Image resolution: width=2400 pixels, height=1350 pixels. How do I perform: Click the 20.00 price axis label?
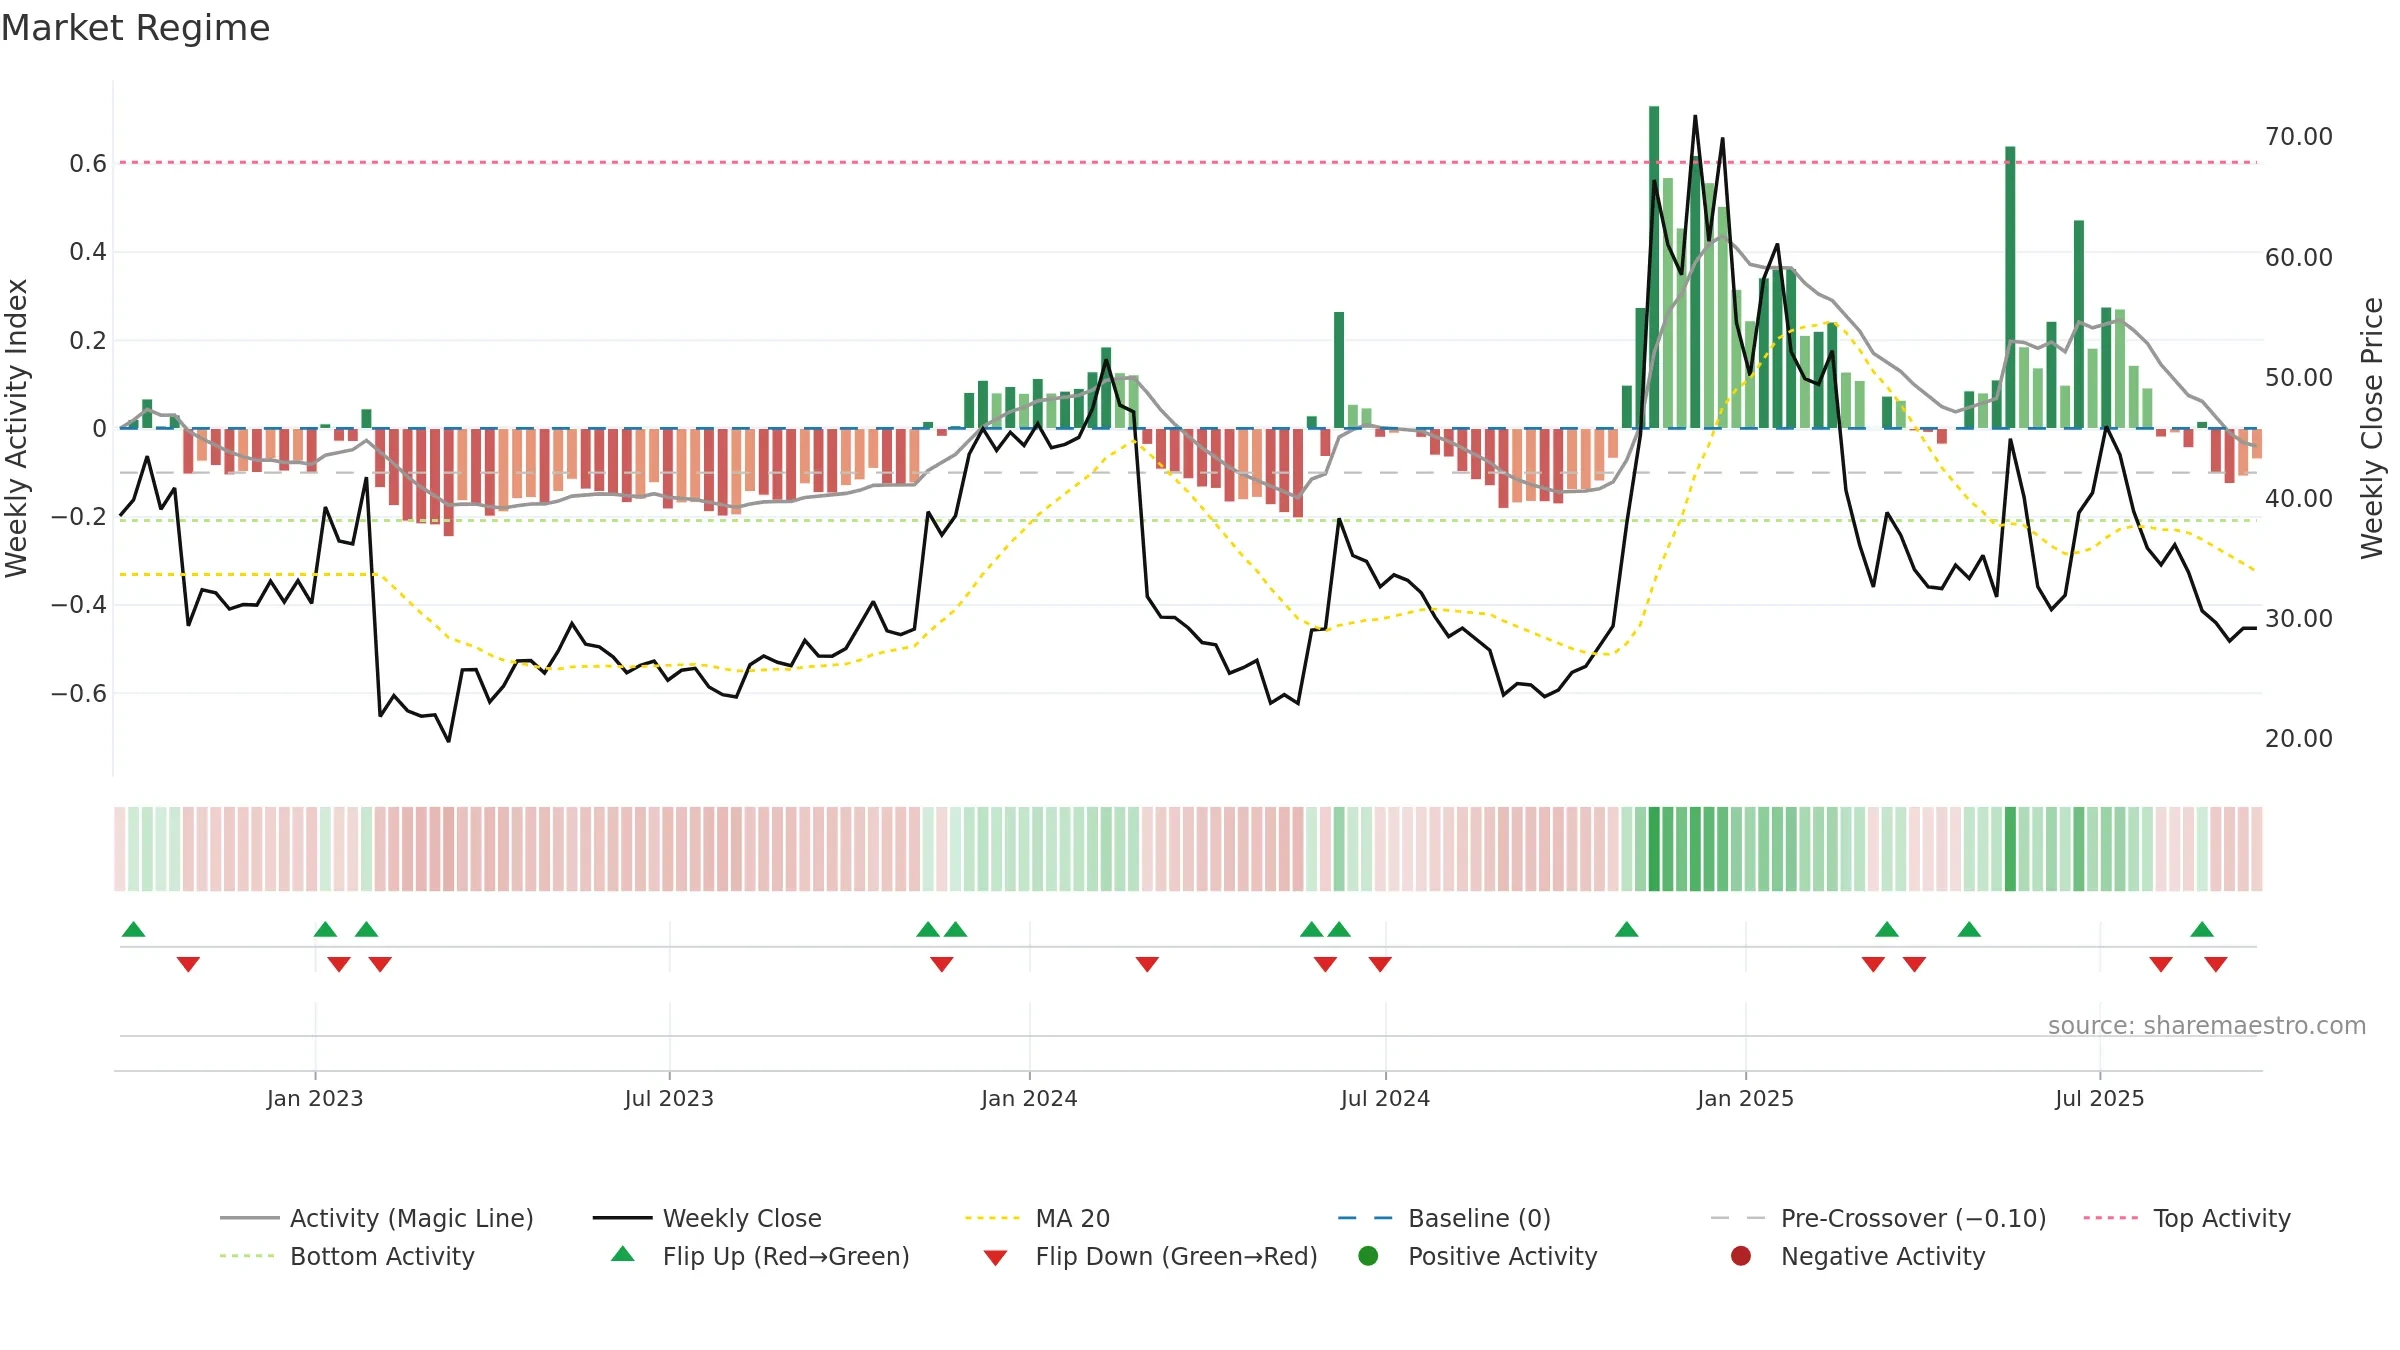pos(2299,738)
